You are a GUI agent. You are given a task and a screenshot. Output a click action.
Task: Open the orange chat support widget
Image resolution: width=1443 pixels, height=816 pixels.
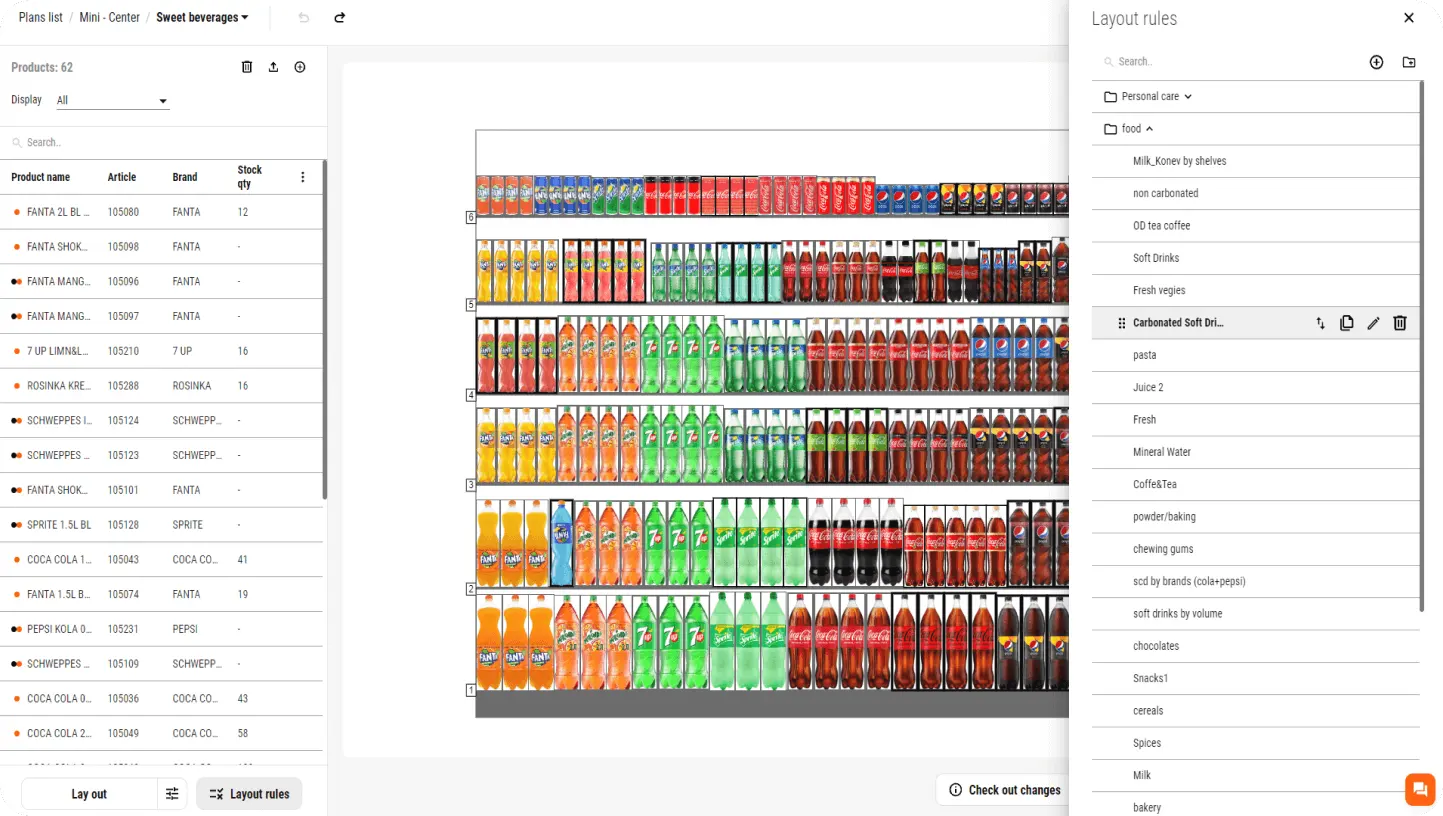[1419, 789]
